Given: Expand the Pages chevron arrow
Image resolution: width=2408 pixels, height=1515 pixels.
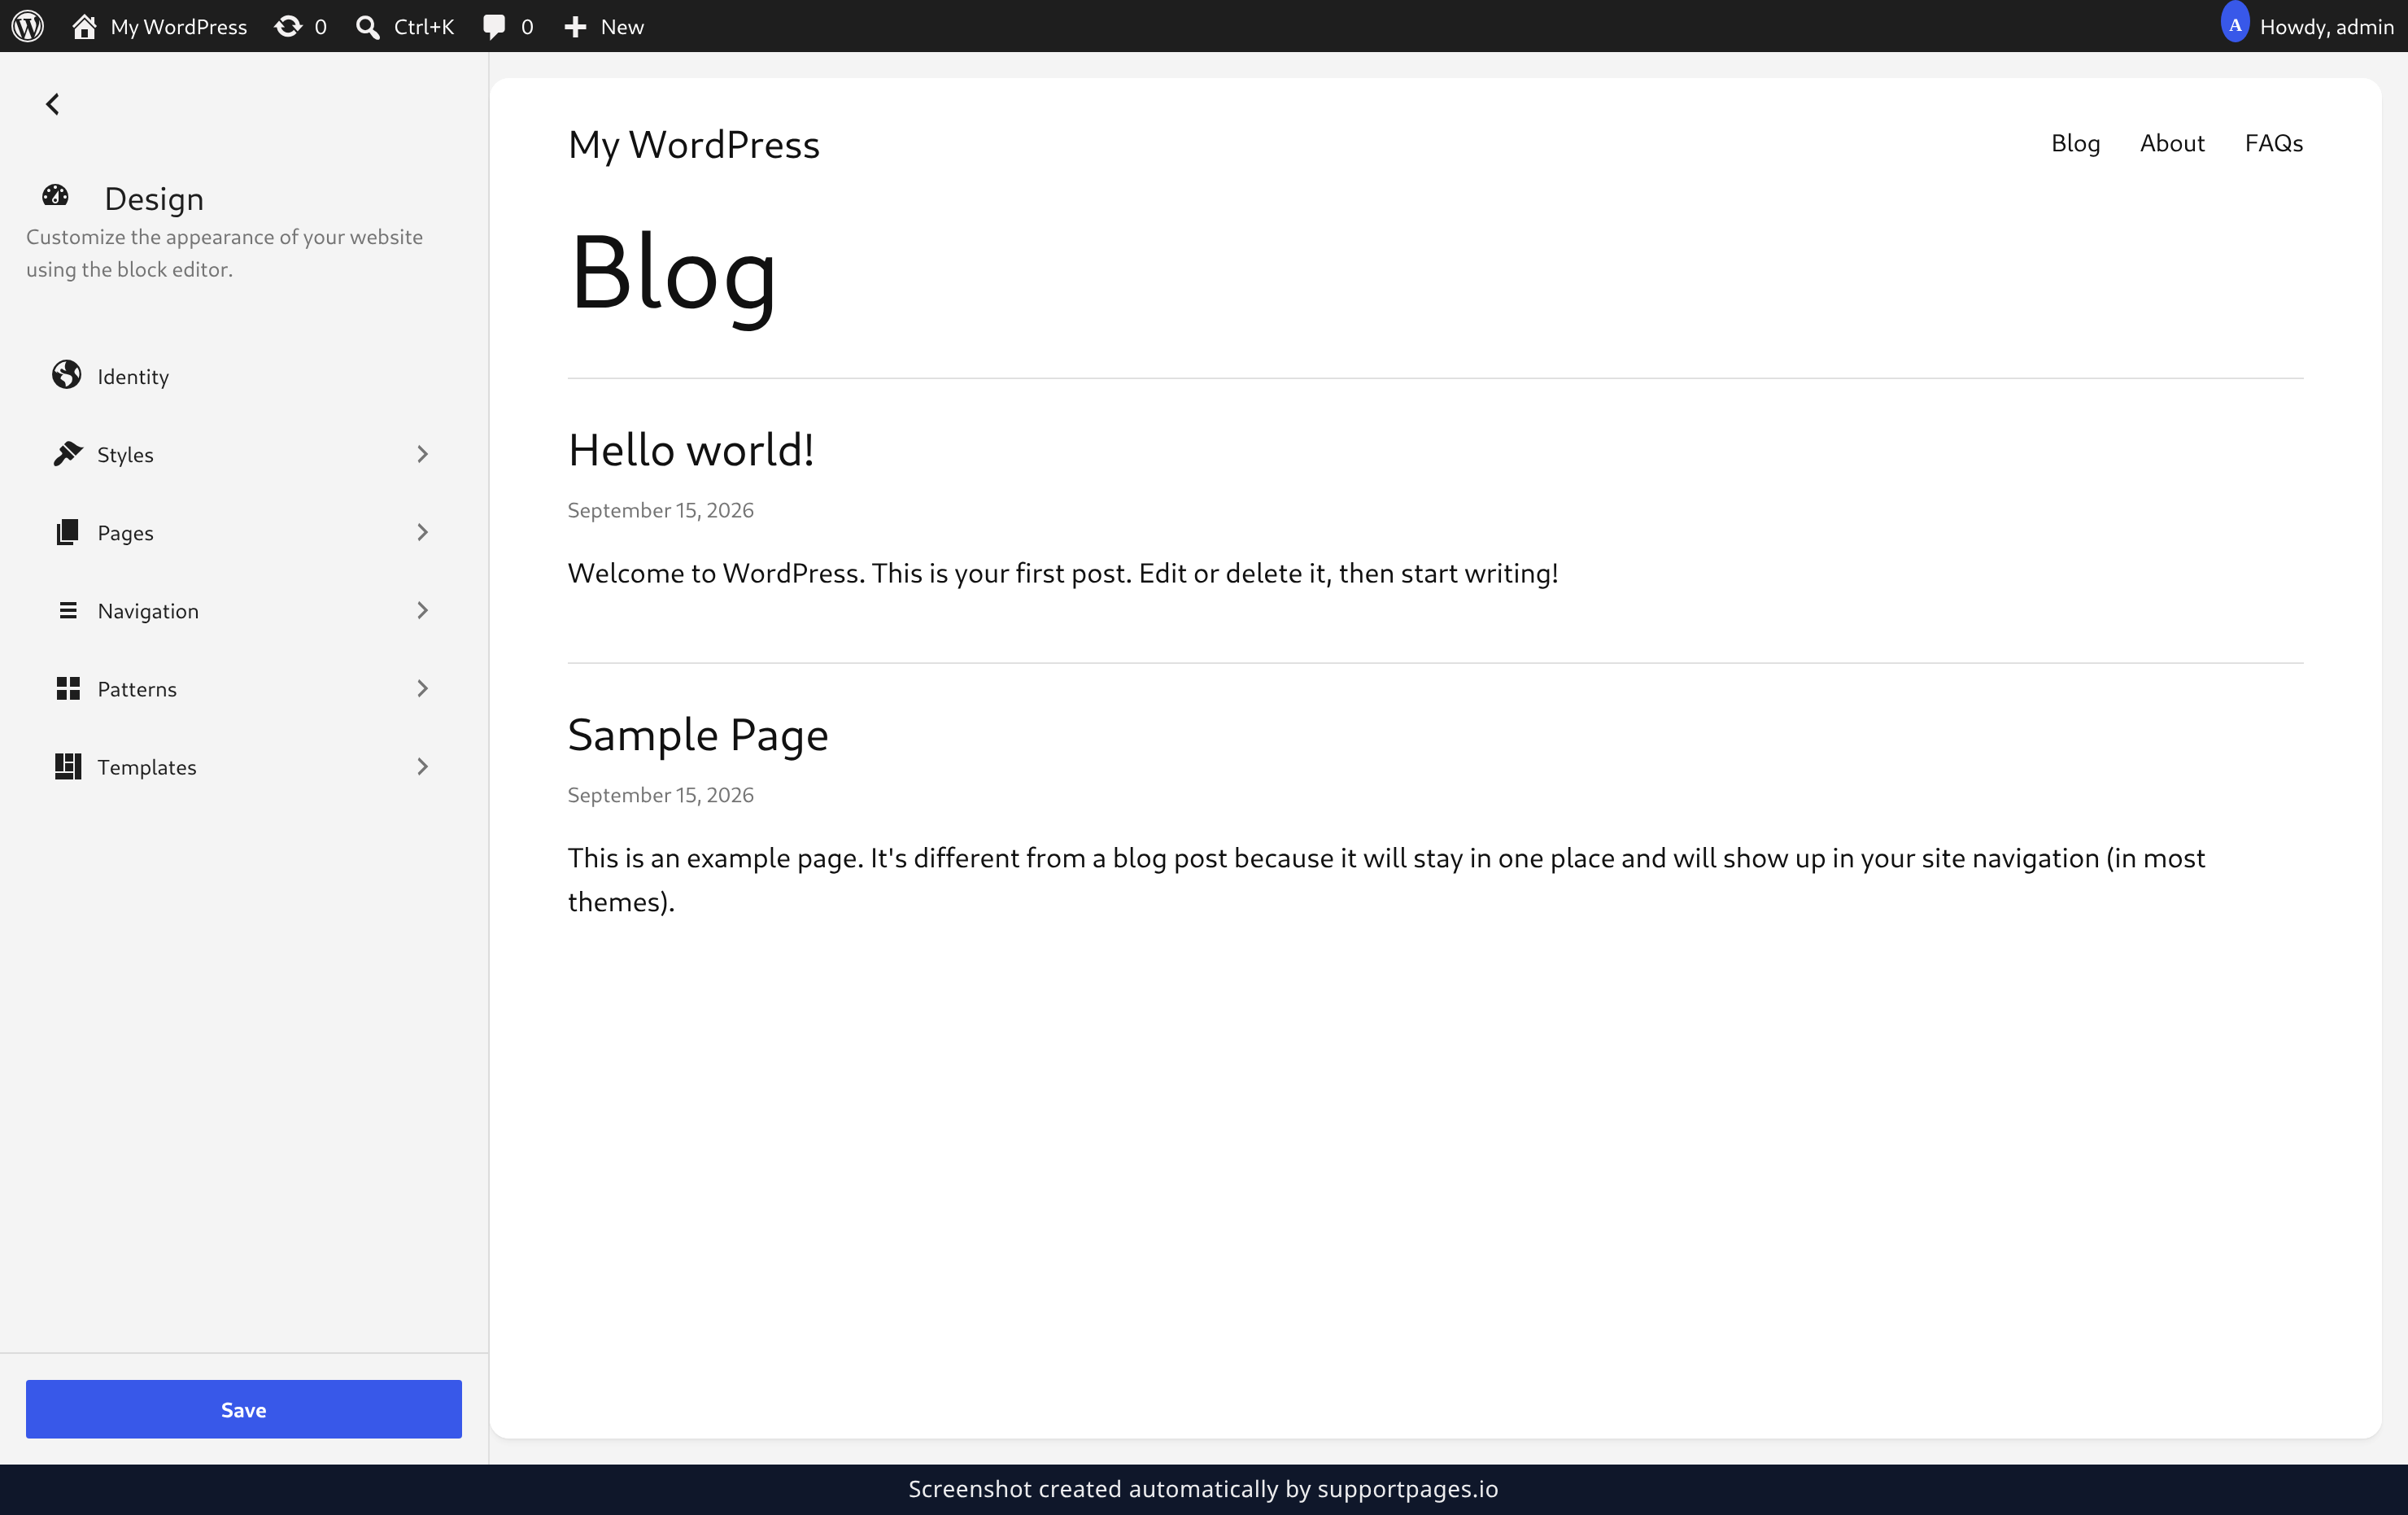Looking at the screenshot, I should 422,532.
